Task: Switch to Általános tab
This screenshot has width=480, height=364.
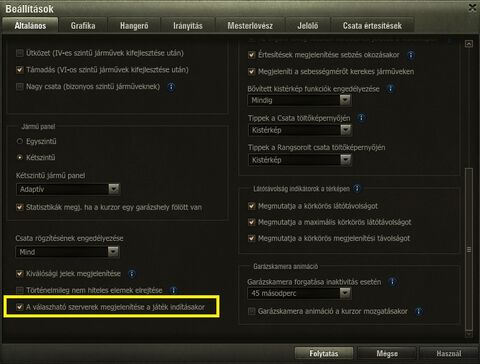Action: pos(30,26)
